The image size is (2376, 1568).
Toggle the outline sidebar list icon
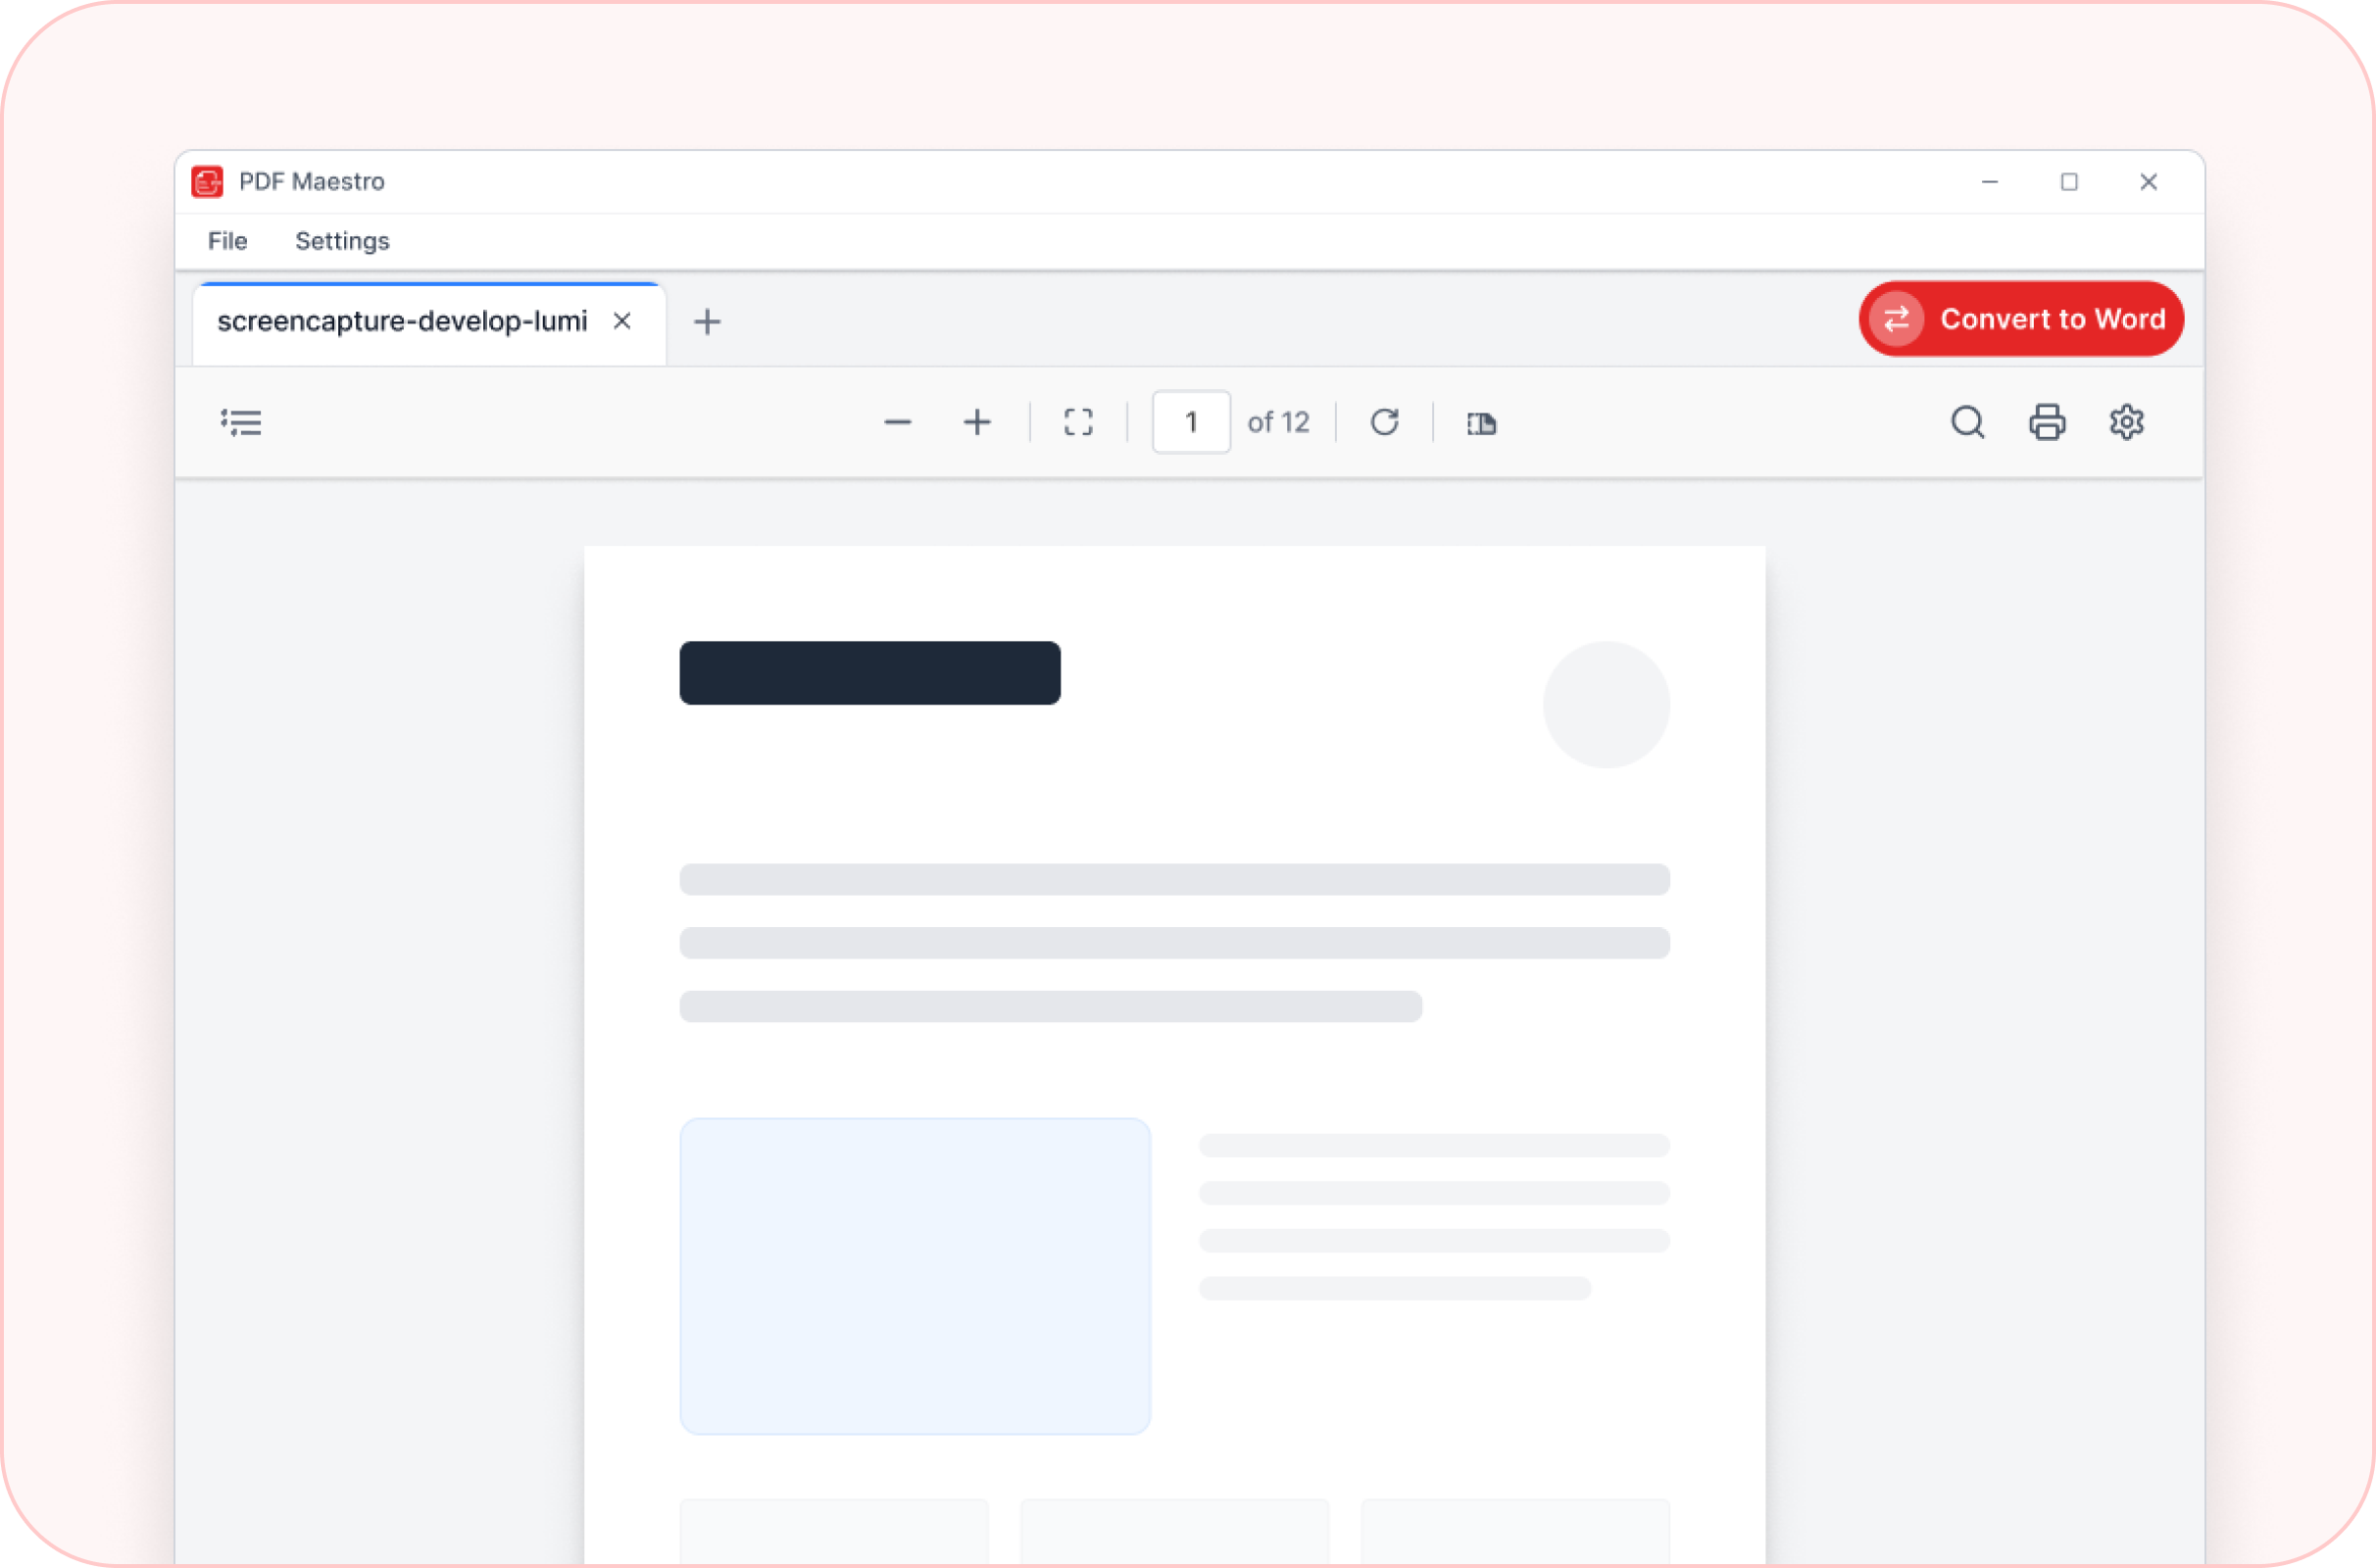pyautogui.click(x=241, y=422)
